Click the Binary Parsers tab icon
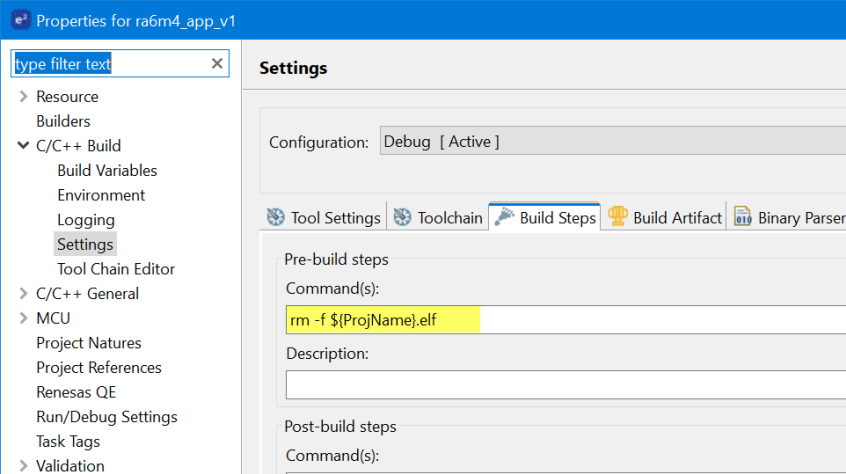 click(743, 217)
